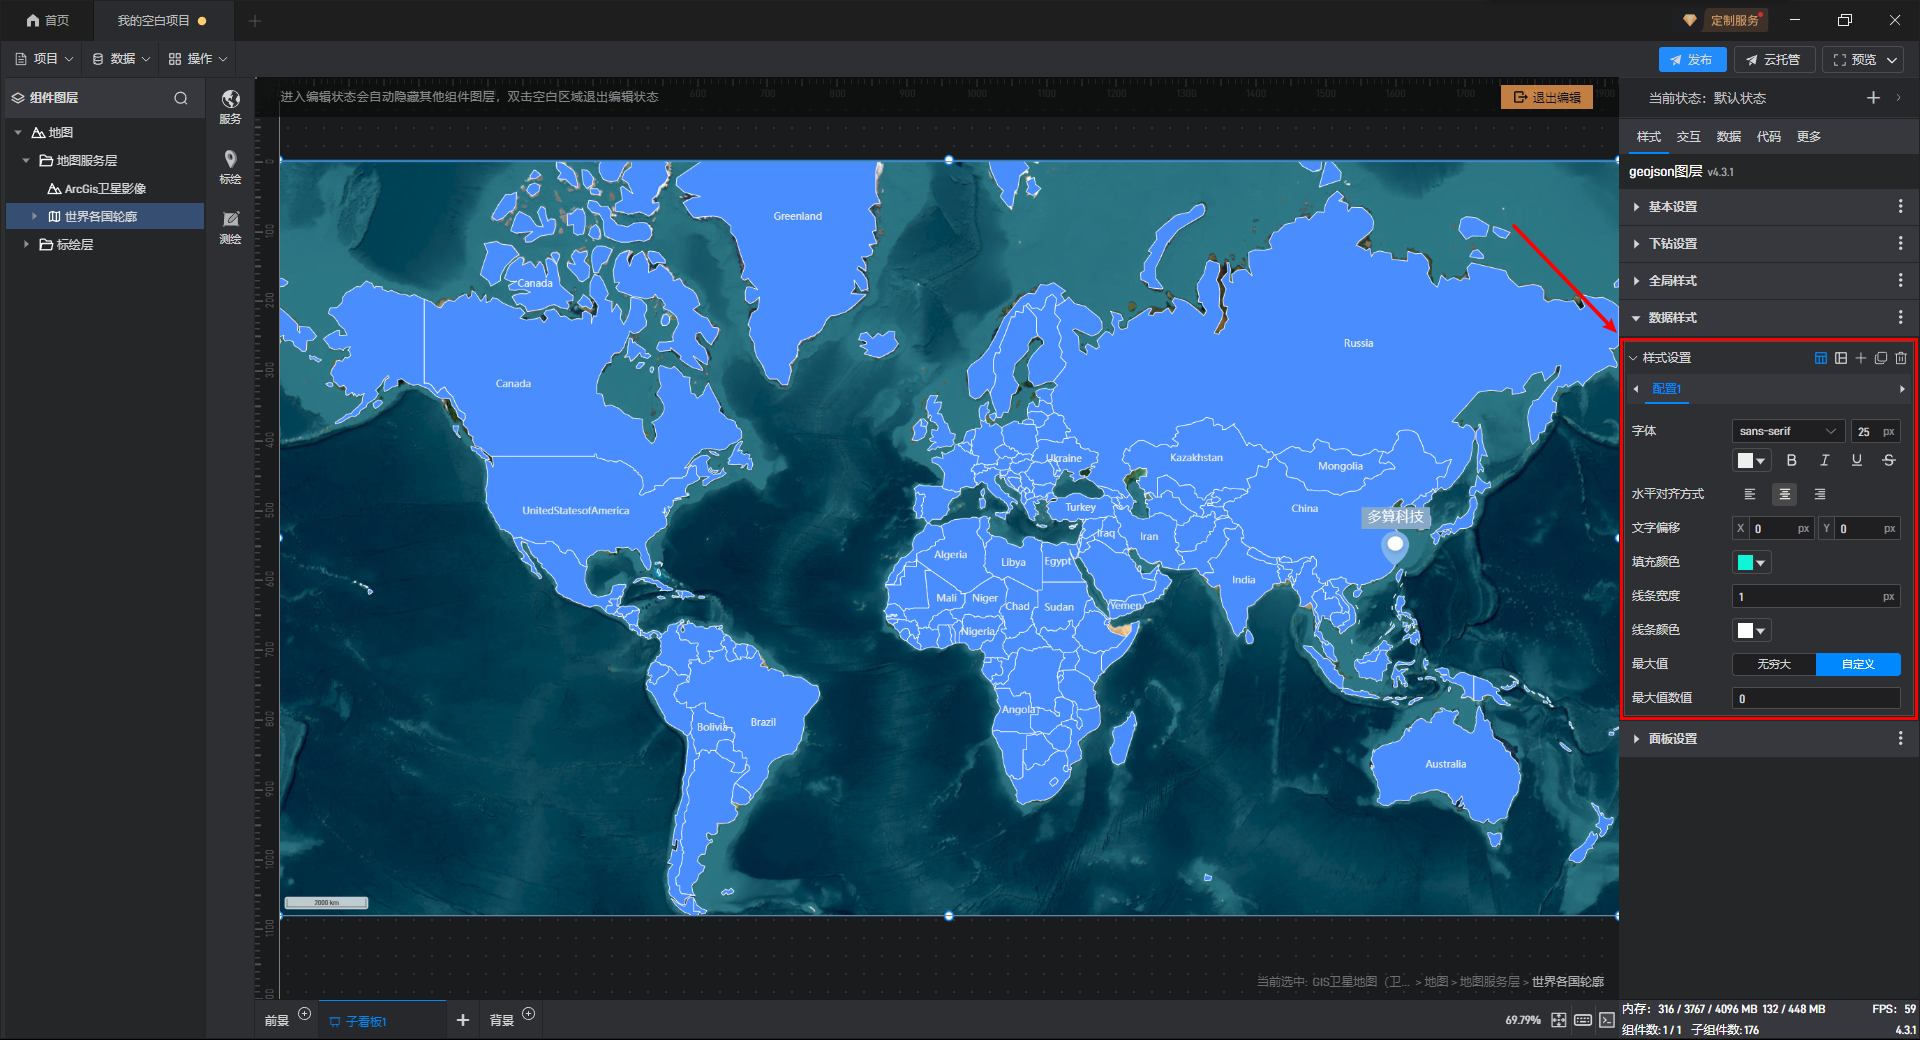Click the plus icon beside 背景
1920x1040 pixels.
click(529, 1014)
